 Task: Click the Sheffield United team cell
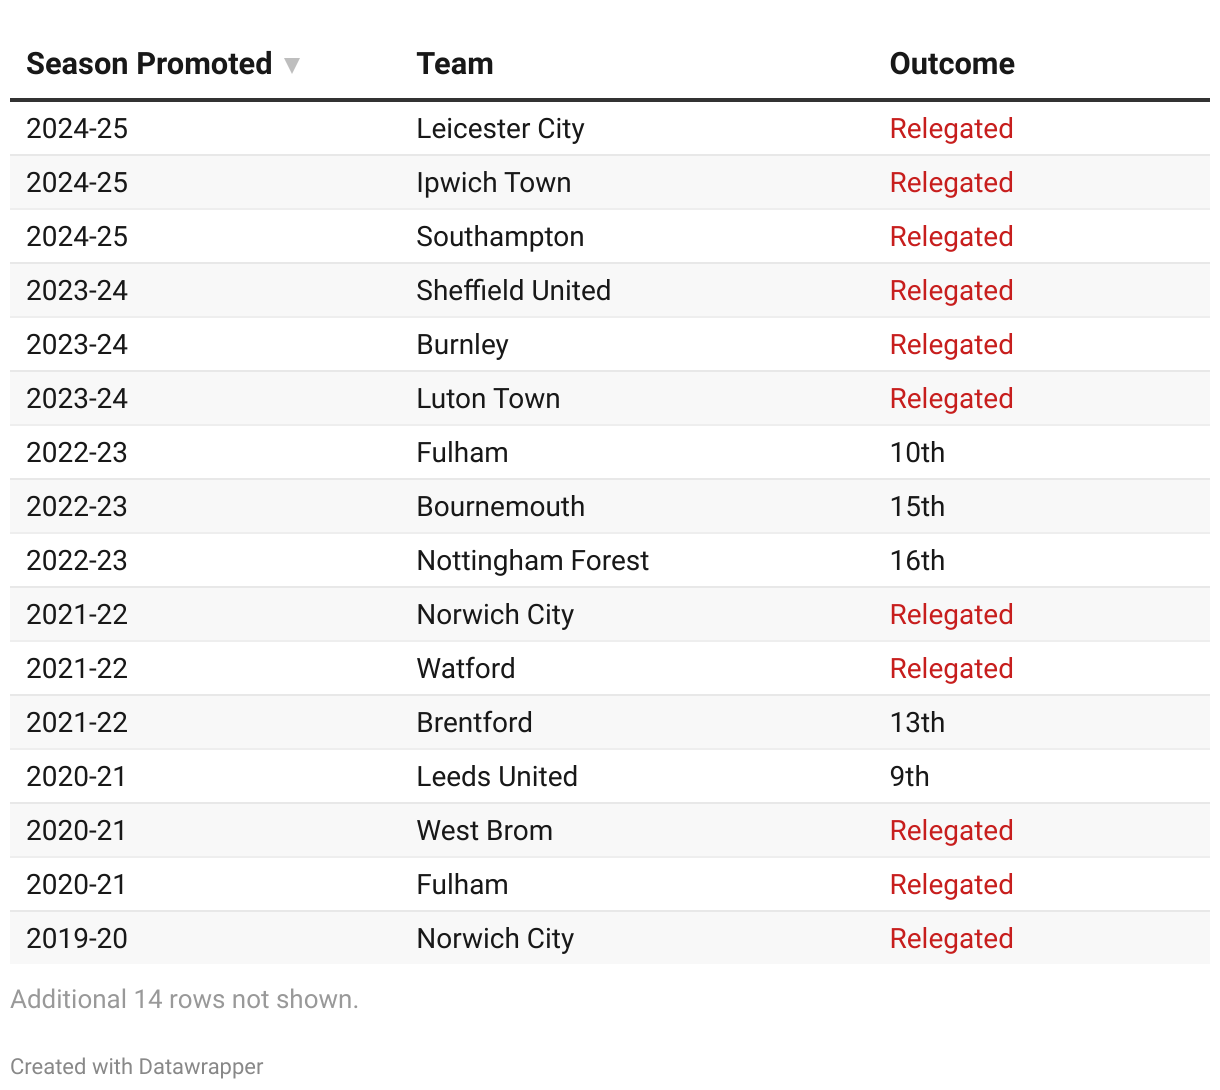click(513, 291)
